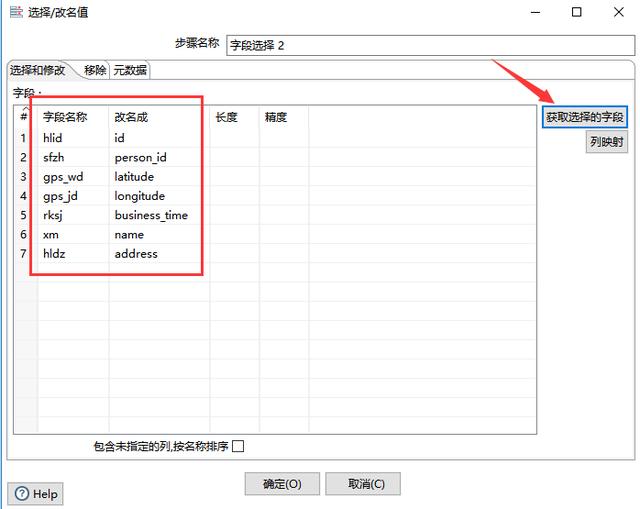Viewport: 640px width, 509px height.
Task: Click the Help question mark icon
Action: pos(22,494)
